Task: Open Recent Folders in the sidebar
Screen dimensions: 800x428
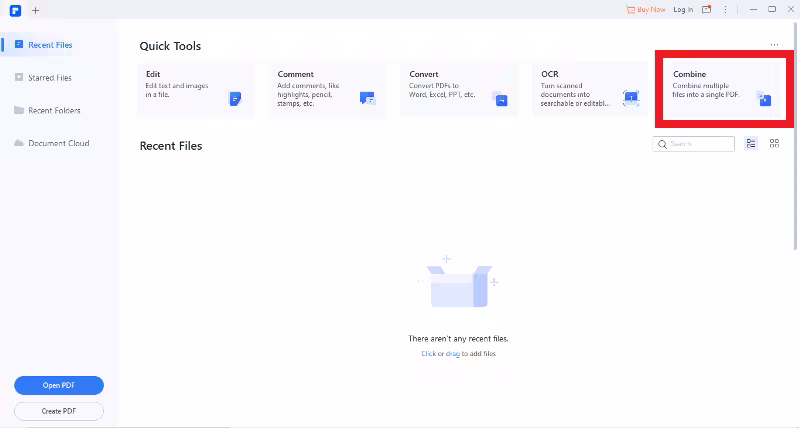Action: pos(54,110)
